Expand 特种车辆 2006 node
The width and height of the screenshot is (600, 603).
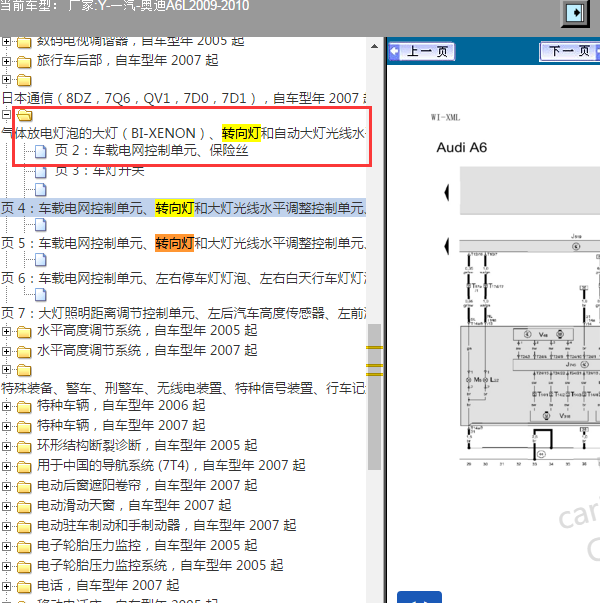tap(6, 406)
